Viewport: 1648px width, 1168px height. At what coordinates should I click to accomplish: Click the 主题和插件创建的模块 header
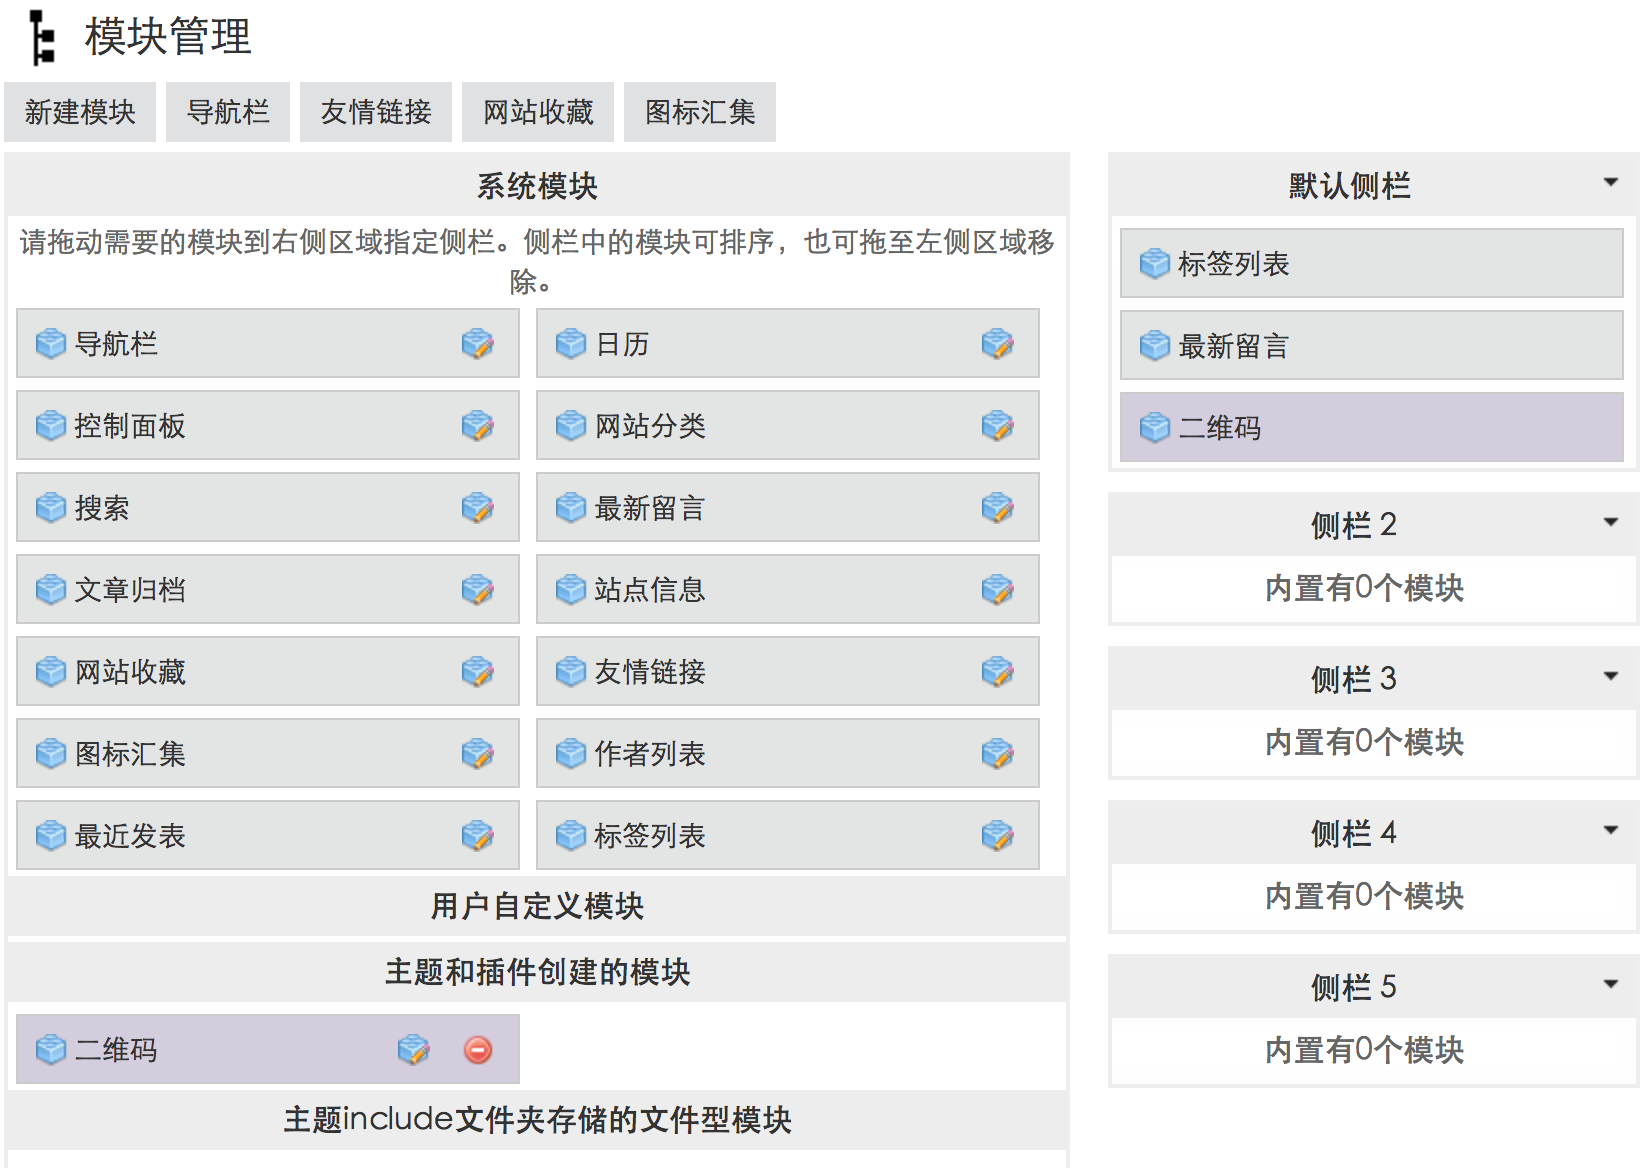click(x=537, y=972)
